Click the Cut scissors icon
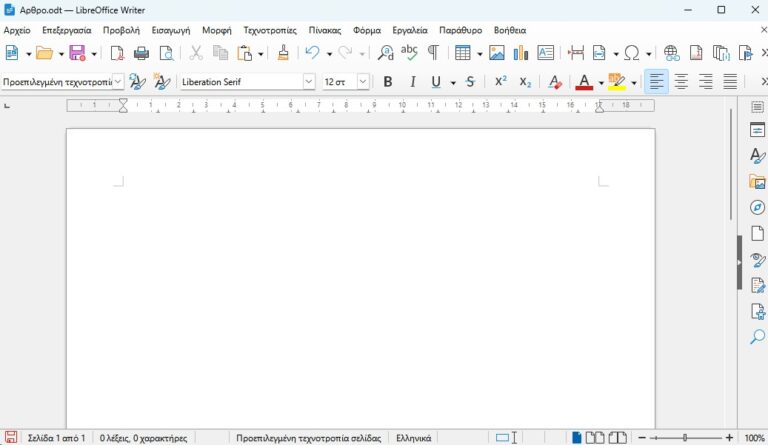The height and width of the screenshot is (445, 768). click(196, 52)
